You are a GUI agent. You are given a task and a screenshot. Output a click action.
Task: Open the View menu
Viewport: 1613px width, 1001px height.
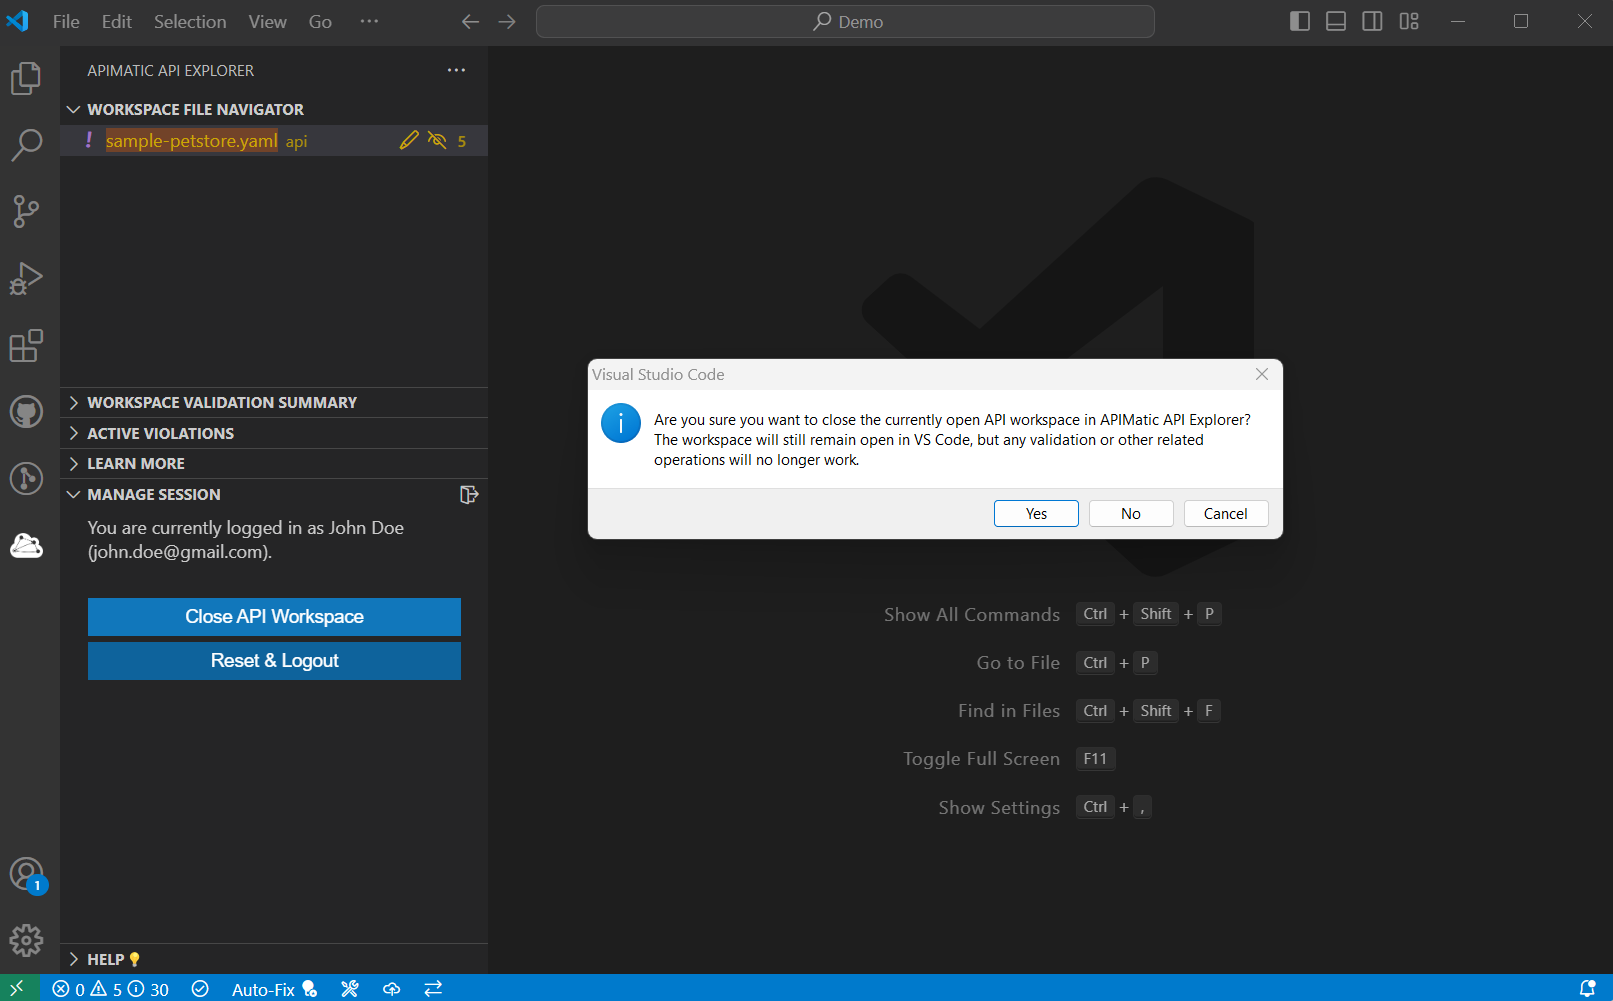(267, 22)
